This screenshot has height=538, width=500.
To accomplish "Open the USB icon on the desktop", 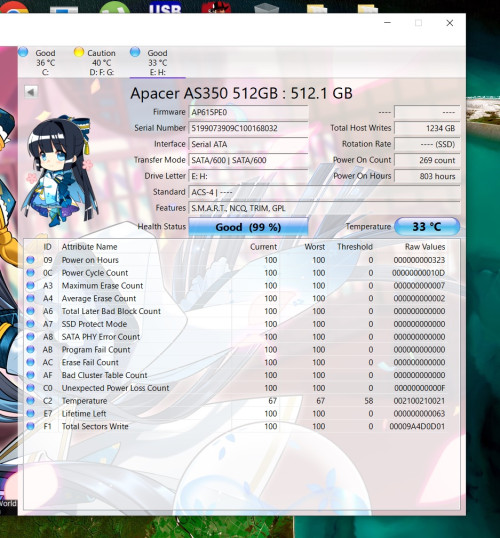I will pos(165,8).
